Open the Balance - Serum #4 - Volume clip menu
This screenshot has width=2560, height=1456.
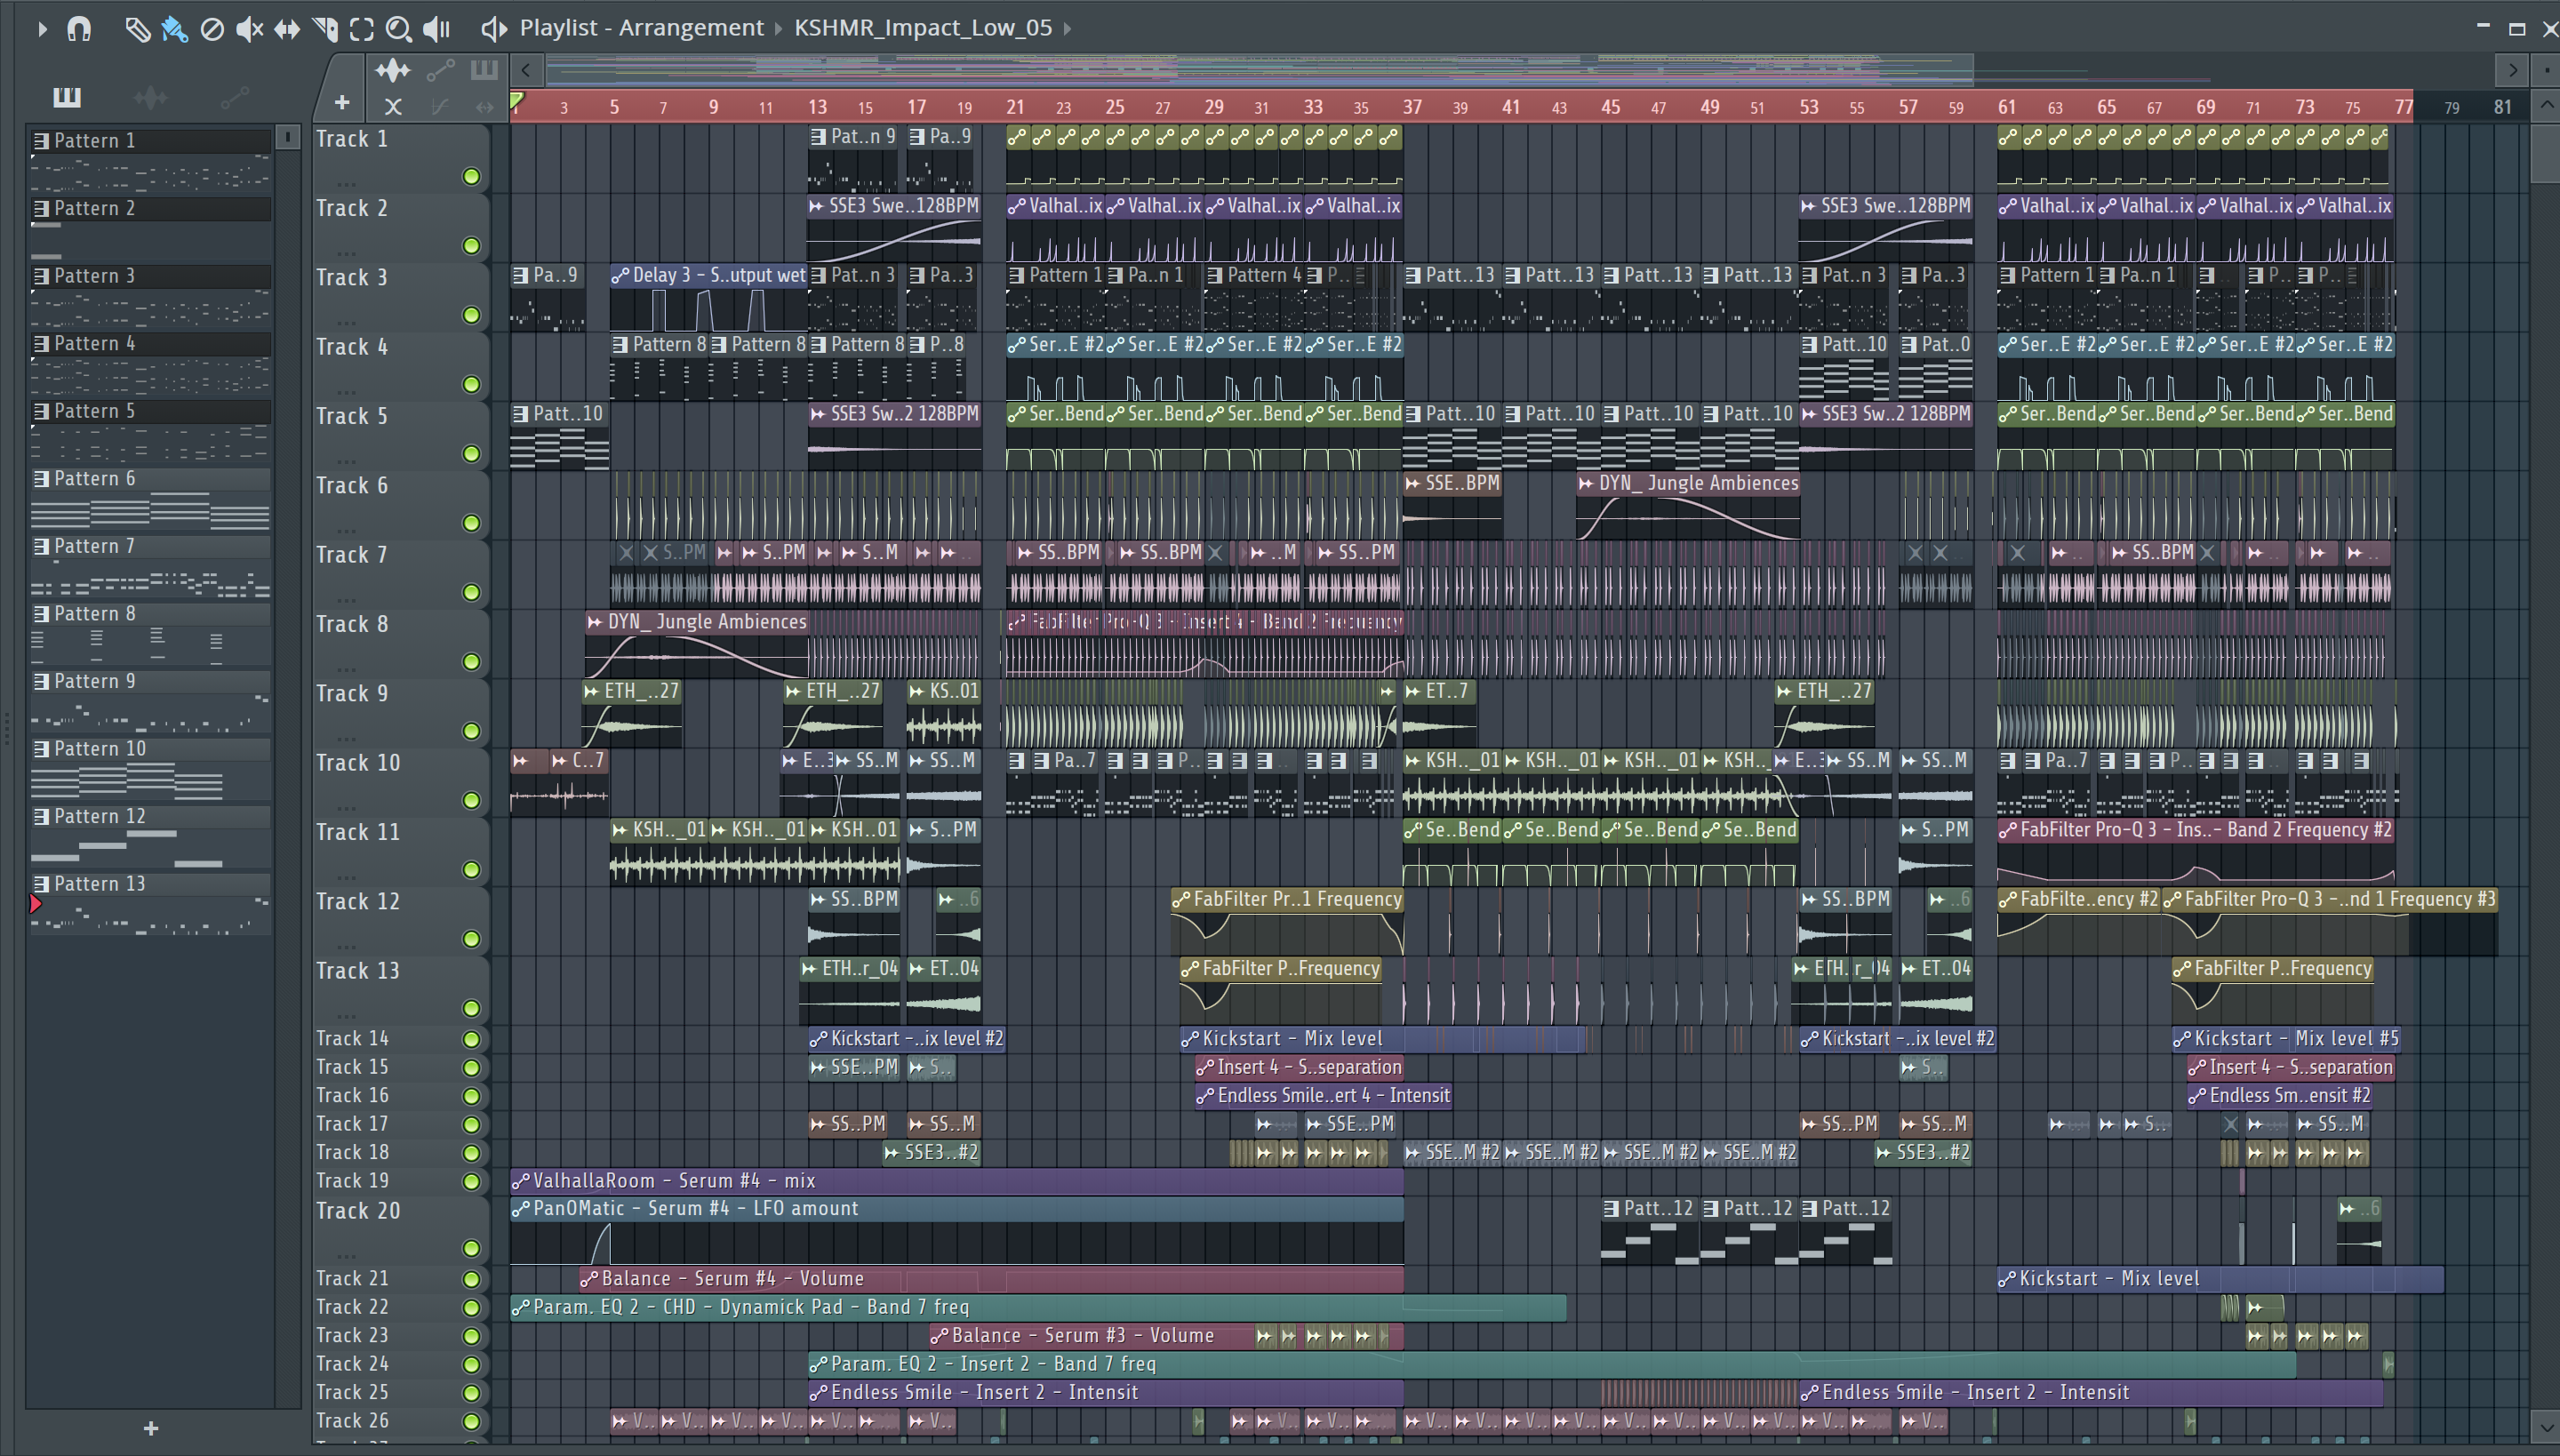[x=589, y=1279]
